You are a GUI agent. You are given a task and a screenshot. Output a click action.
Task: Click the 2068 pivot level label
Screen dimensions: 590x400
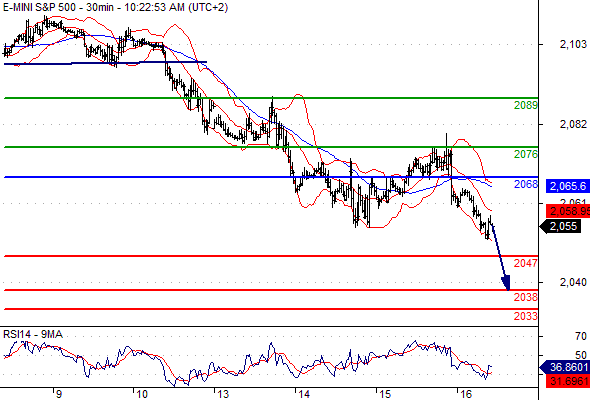pyautogui.click(x=526, y=184)
